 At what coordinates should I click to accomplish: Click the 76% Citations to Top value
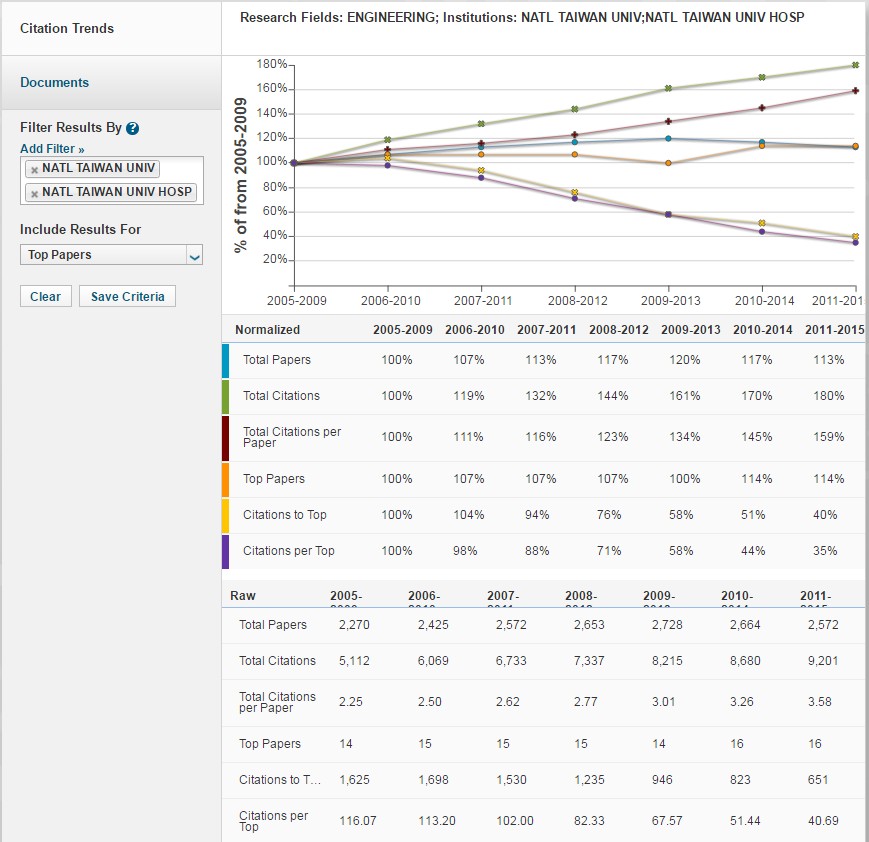coord(609,515)
